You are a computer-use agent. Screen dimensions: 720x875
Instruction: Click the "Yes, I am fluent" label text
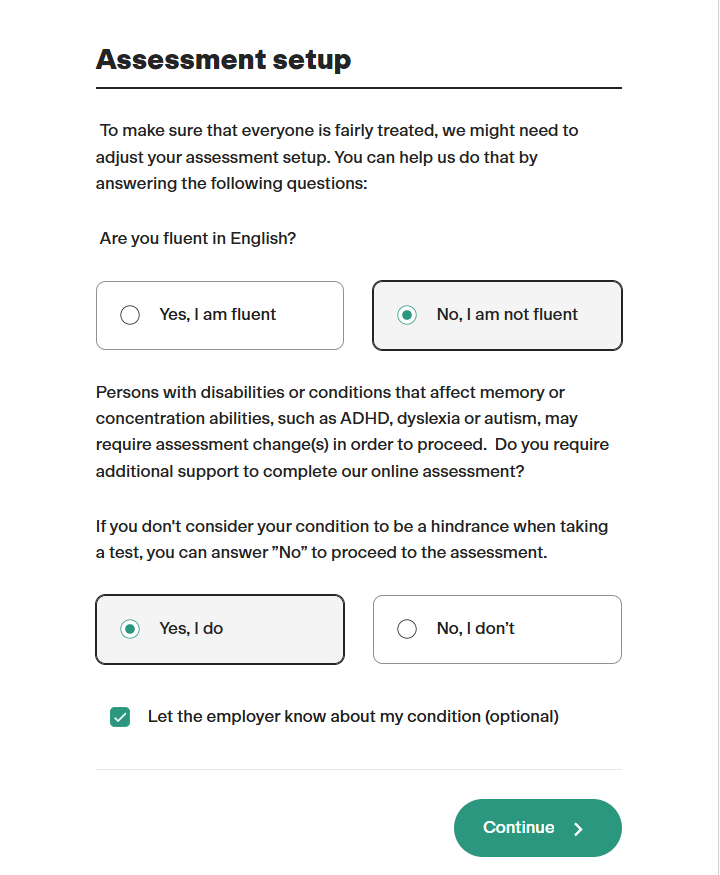pos(217,315)
